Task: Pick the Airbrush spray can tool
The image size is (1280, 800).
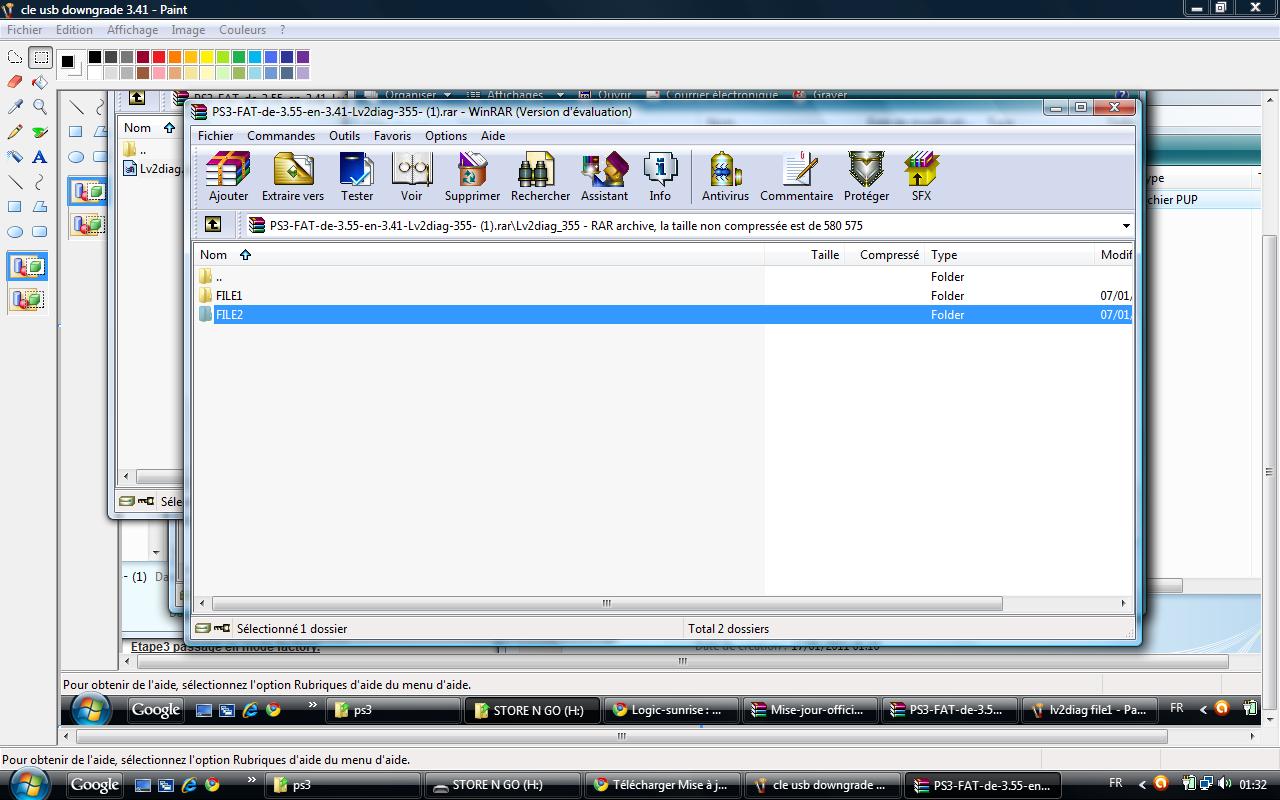Action: tap(15, 157)
